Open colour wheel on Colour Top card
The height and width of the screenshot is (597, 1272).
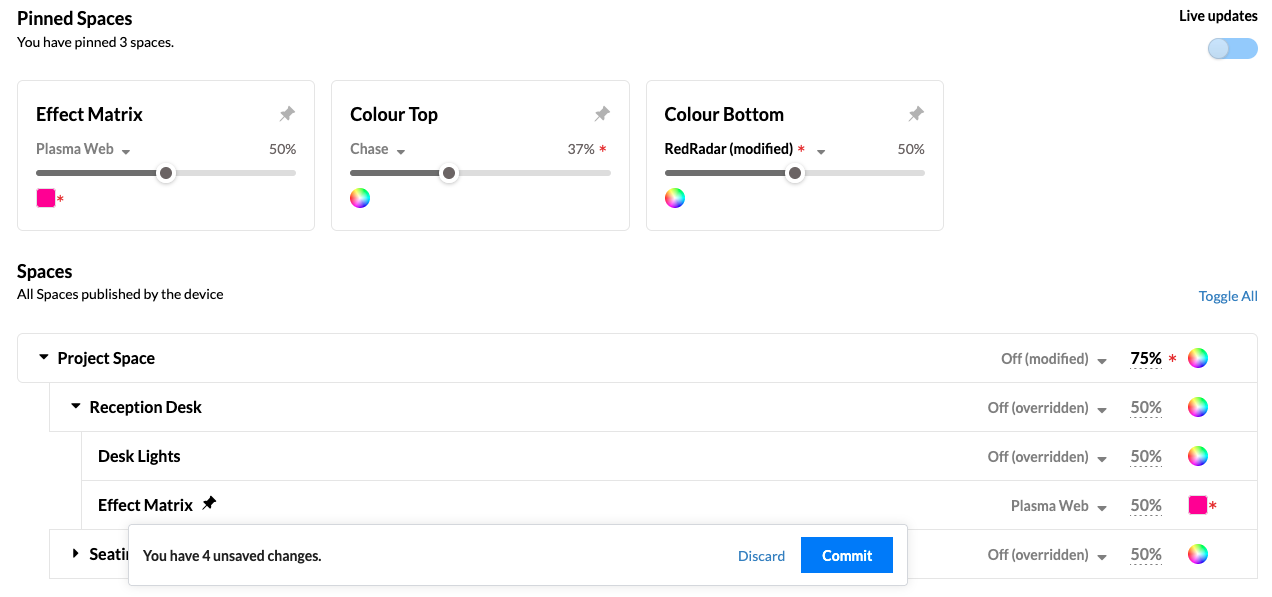point(360,198)
